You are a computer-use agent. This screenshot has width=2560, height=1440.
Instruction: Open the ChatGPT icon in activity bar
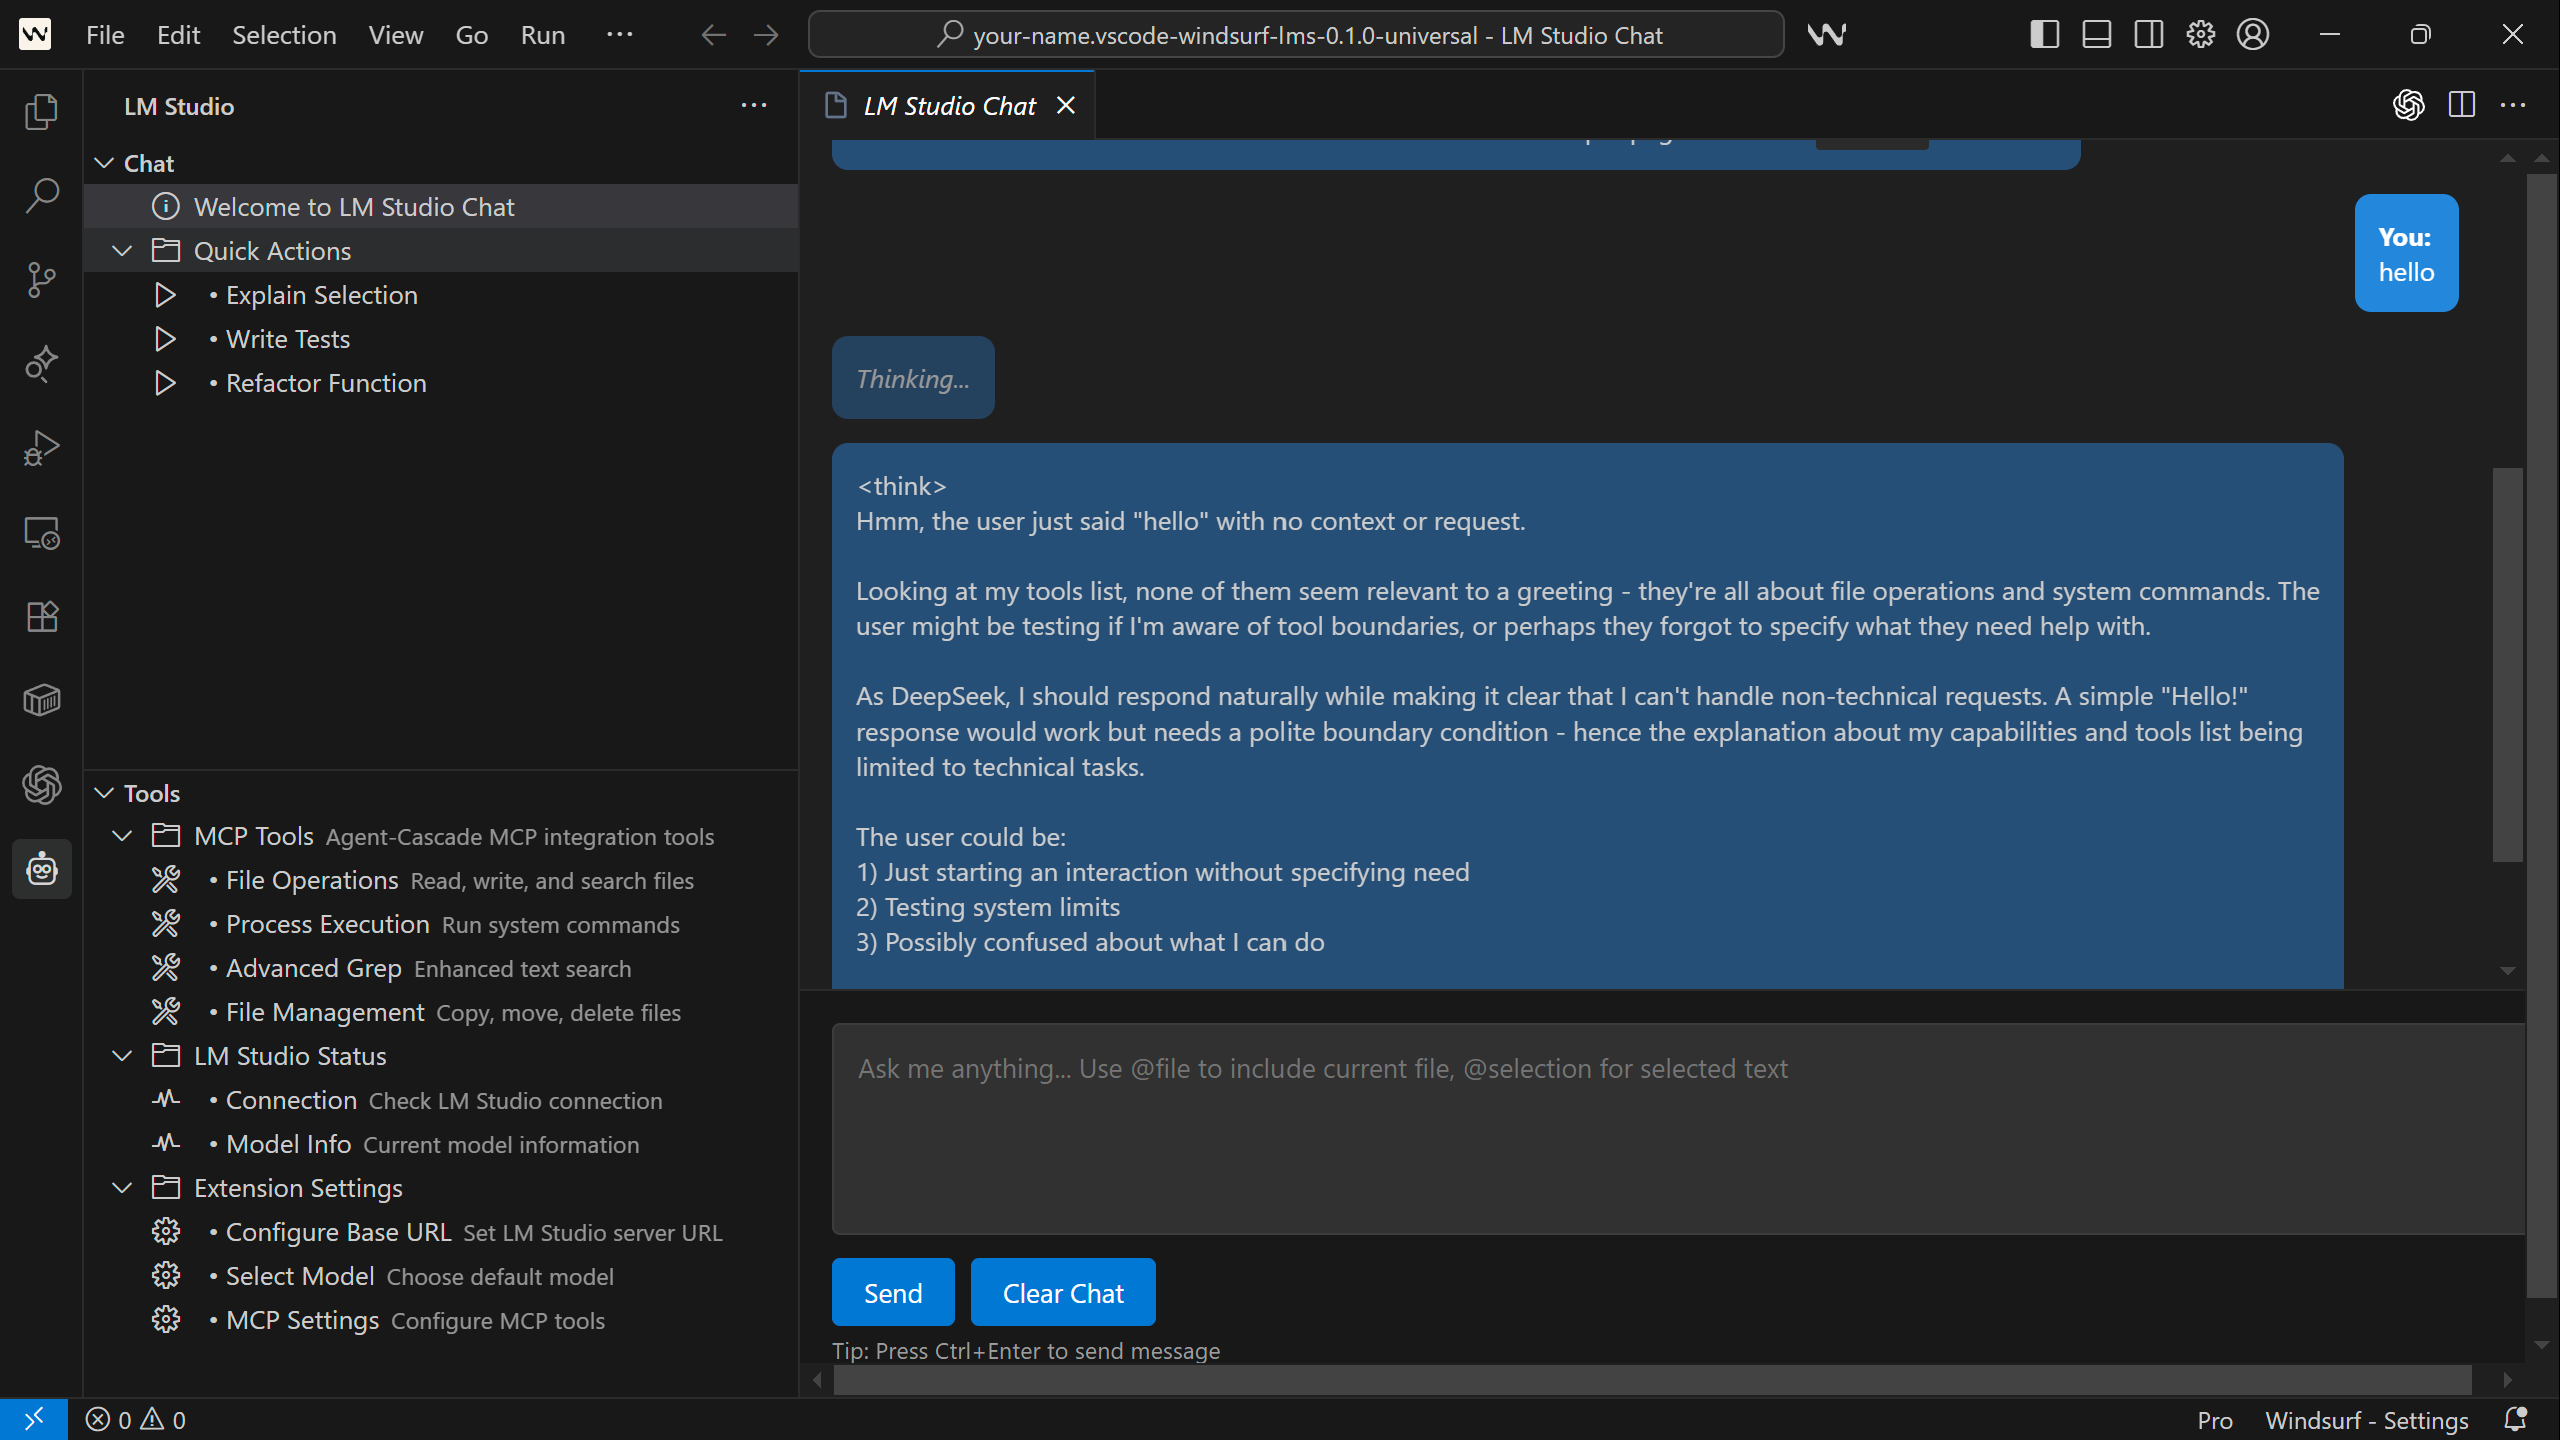coord(41,785)
